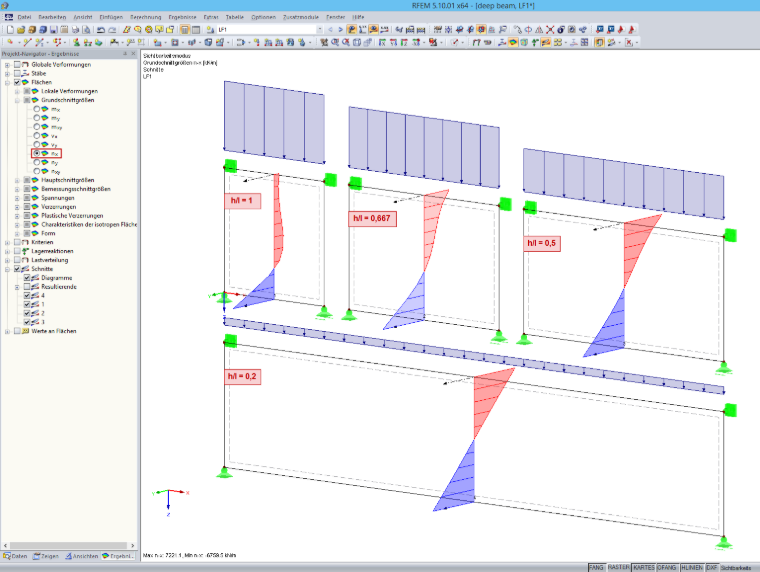This screenshot has height=572, width=760.
Task: Open the Berechnung menu
Action: [x=145, y=17]
